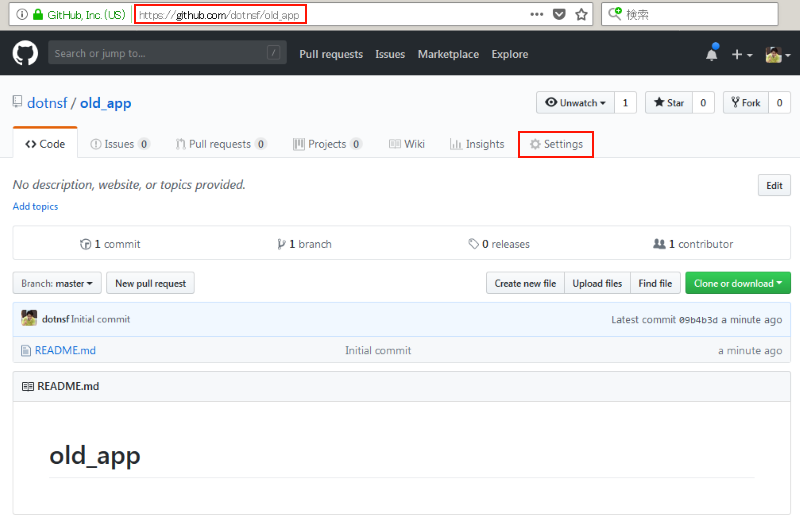Open the README.md file link
This screenshot has width=800, height=522.
tap(65, 350)
